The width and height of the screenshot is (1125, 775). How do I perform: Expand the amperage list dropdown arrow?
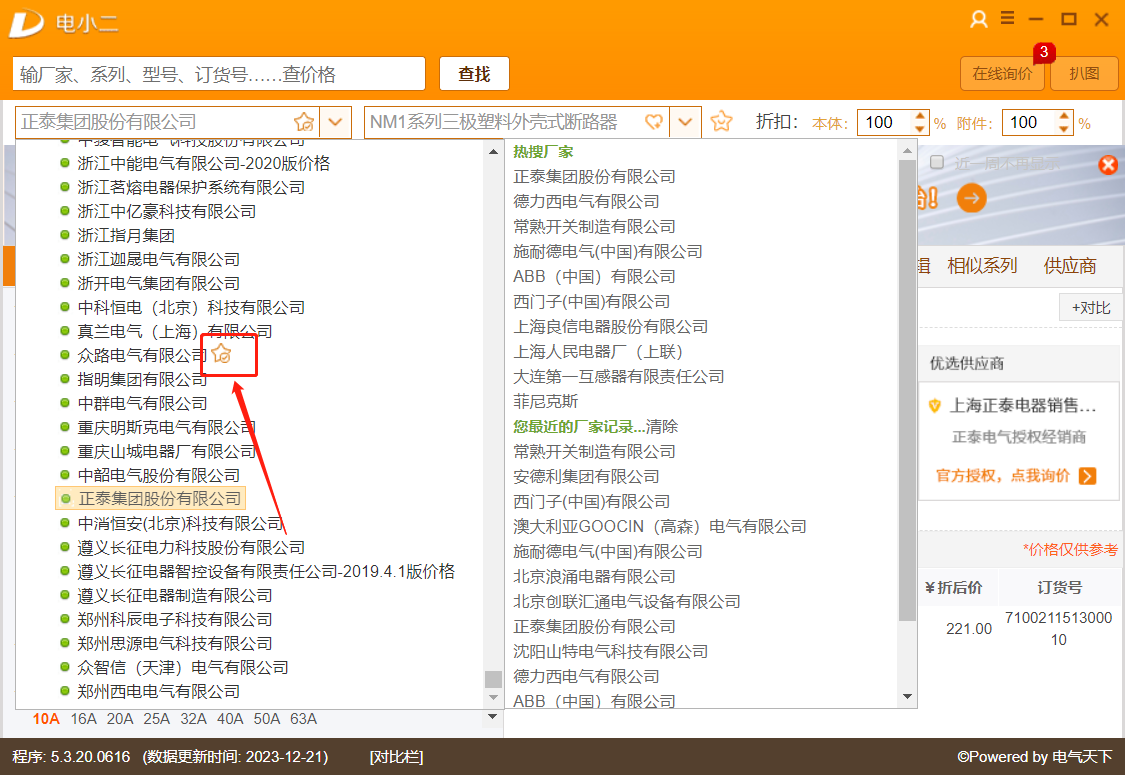(492, 717)
